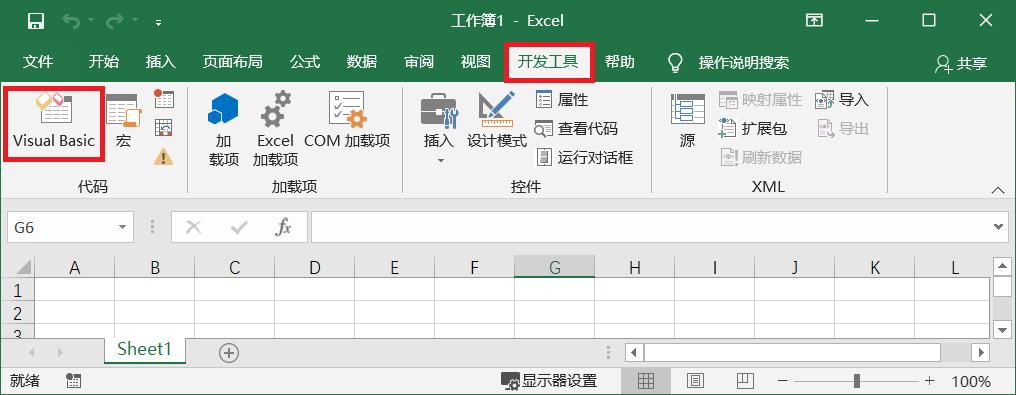Viewport: 1016px width, 395px height.
Task: Select row 1 header
Action: [17, 289]
